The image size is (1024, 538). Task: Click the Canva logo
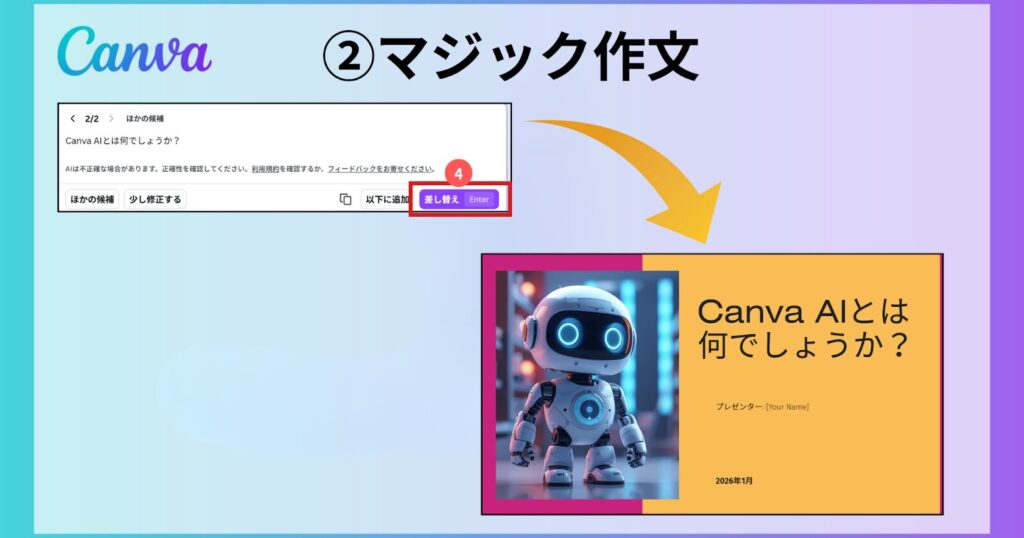tap(134, 51)
